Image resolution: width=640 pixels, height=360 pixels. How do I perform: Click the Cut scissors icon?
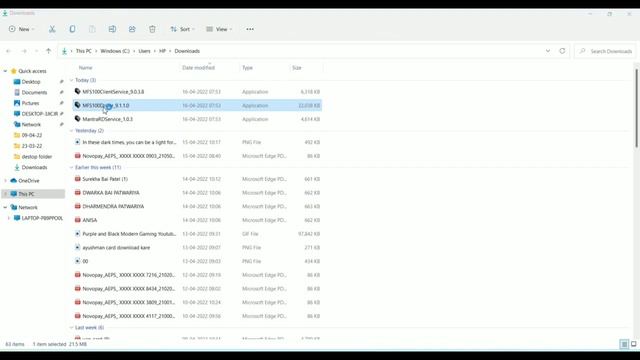(x=52, y=29)
